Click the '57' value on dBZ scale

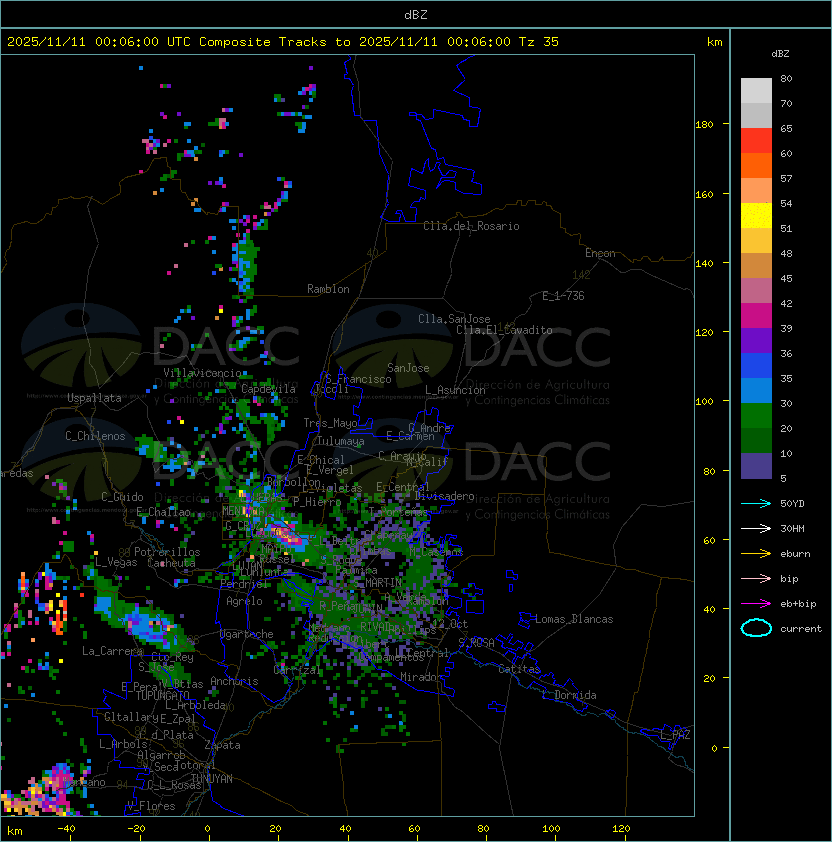point(786,179)
